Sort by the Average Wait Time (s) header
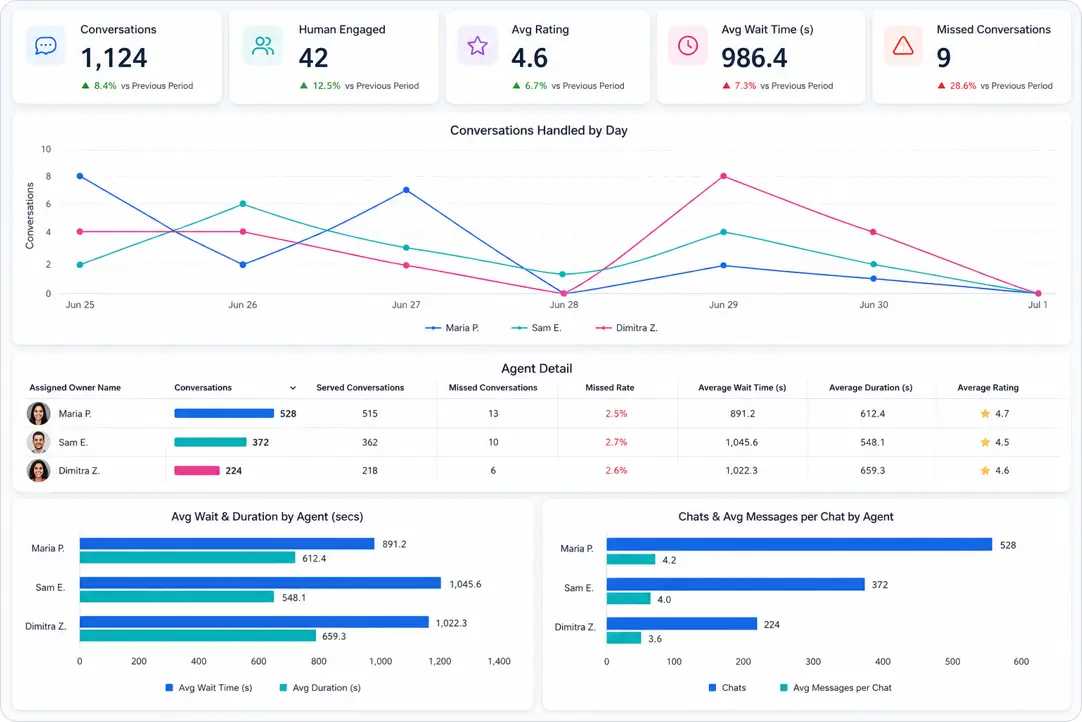The image size is (1082, 722). tap(742, 388)
